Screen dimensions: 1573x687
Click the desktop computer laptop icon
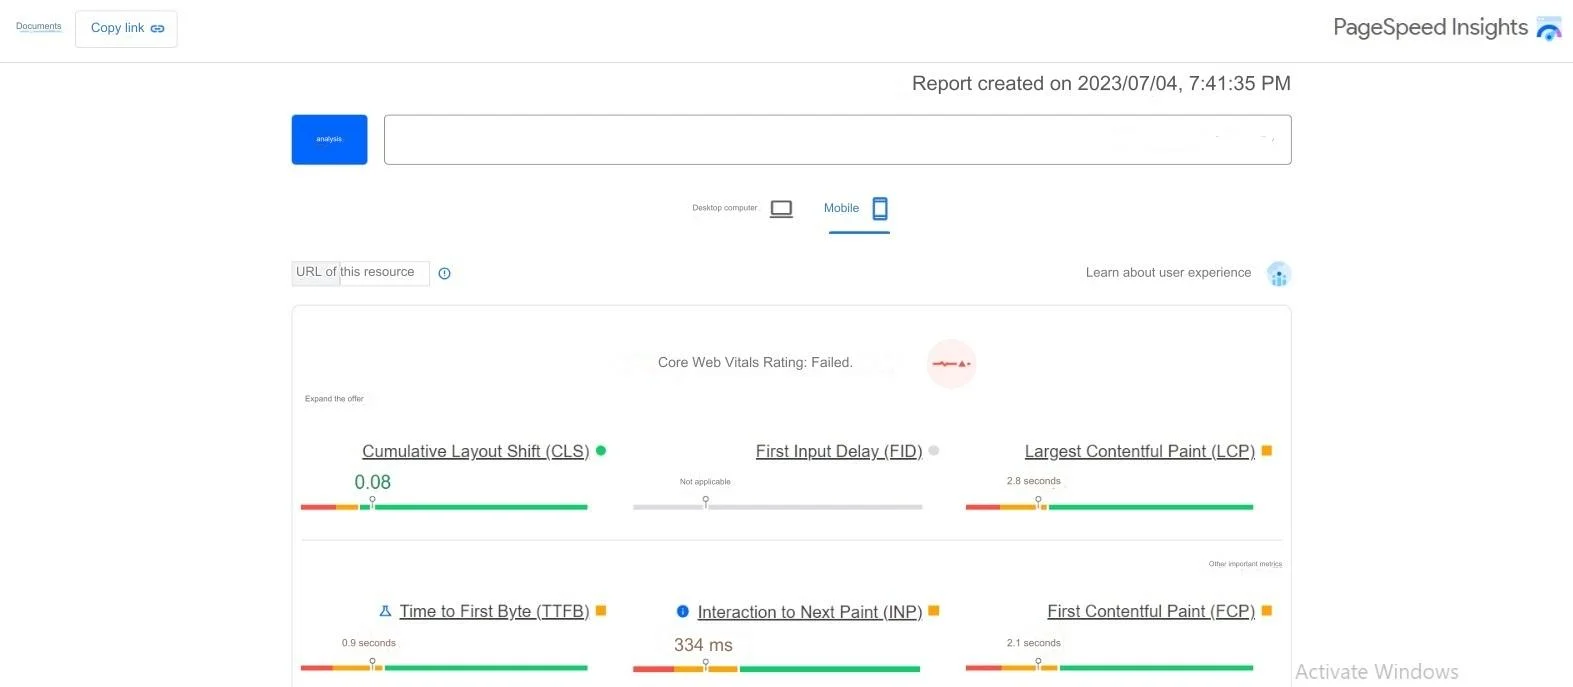781,208
